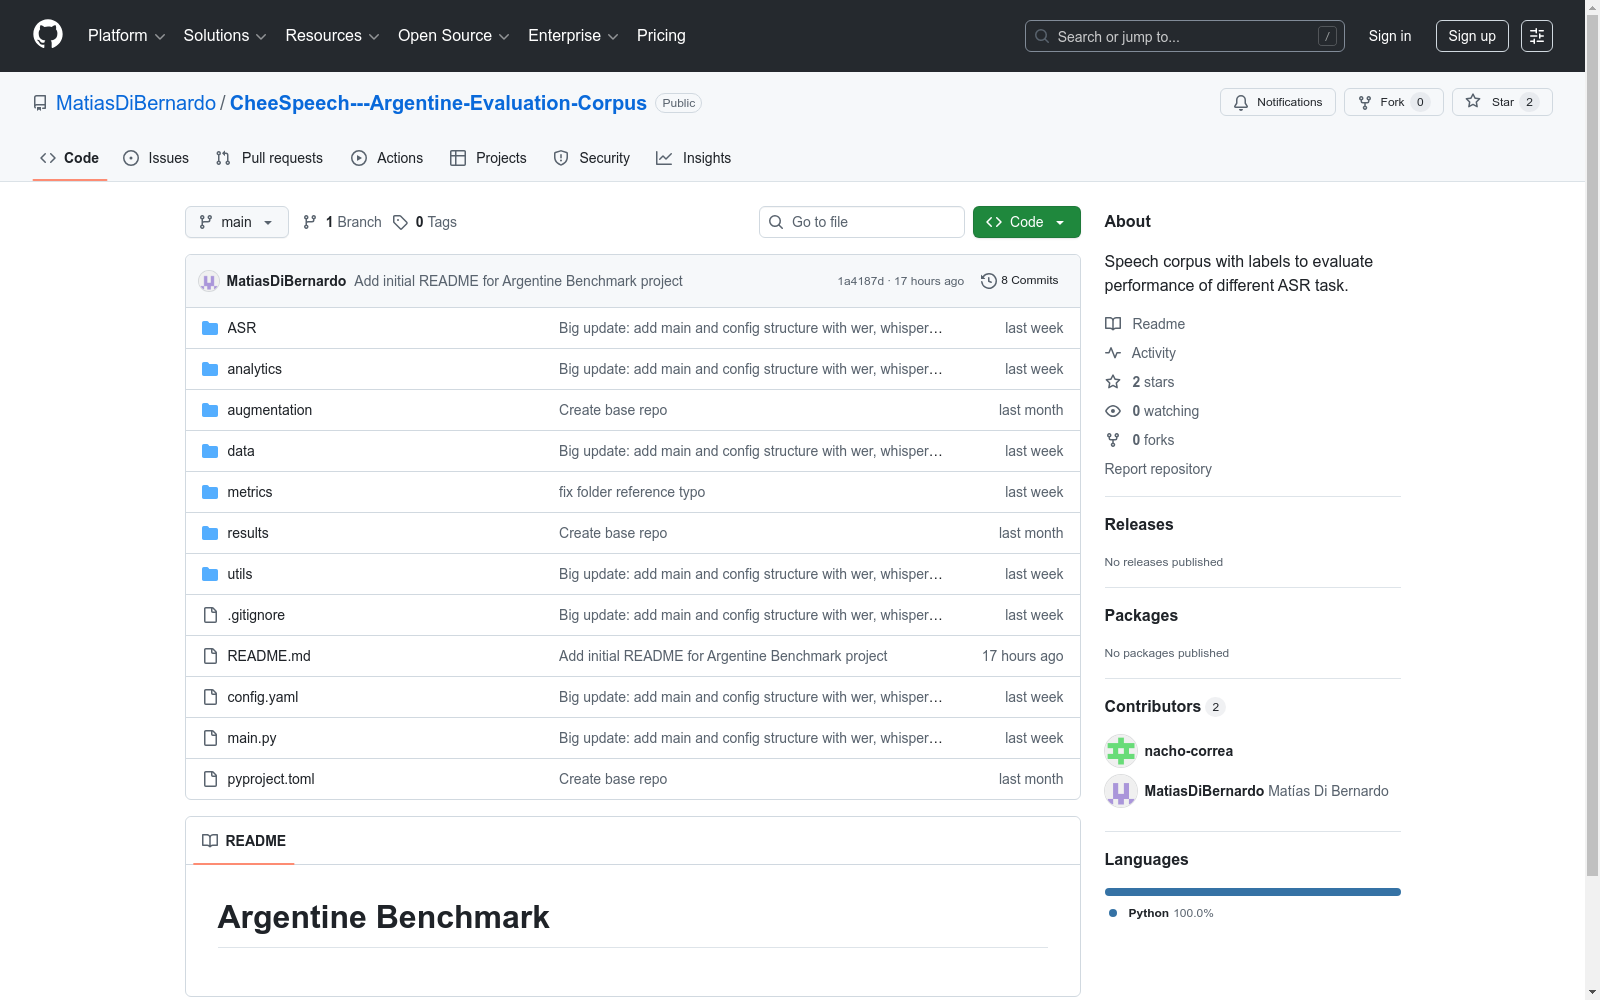Click the tag icon next to 0 Tags
Image resolution: width=1600 pixels, height=1000 pixels.
(x=400, y=222)
